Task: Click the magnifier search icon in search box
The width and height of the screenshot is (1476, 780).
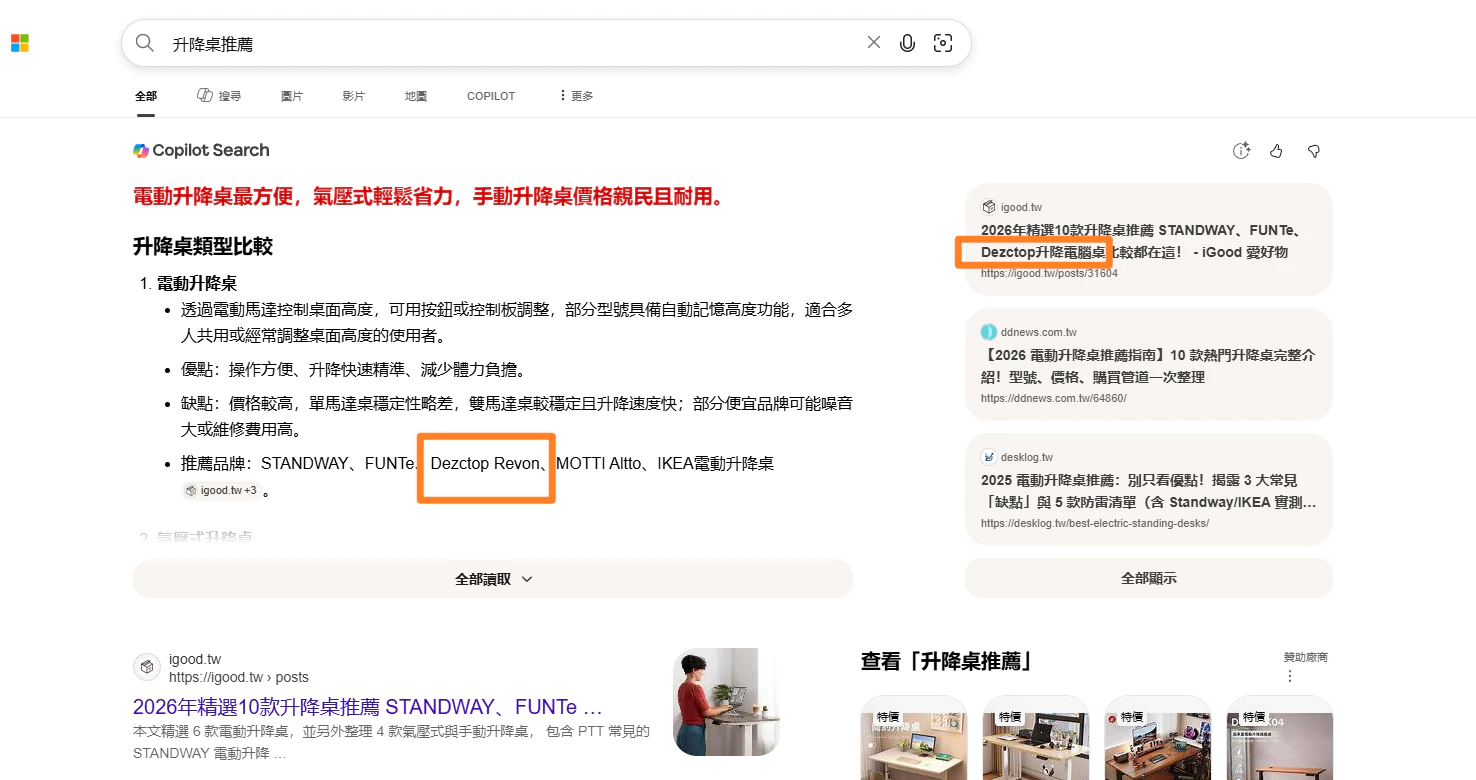Action: coord(145,43)
